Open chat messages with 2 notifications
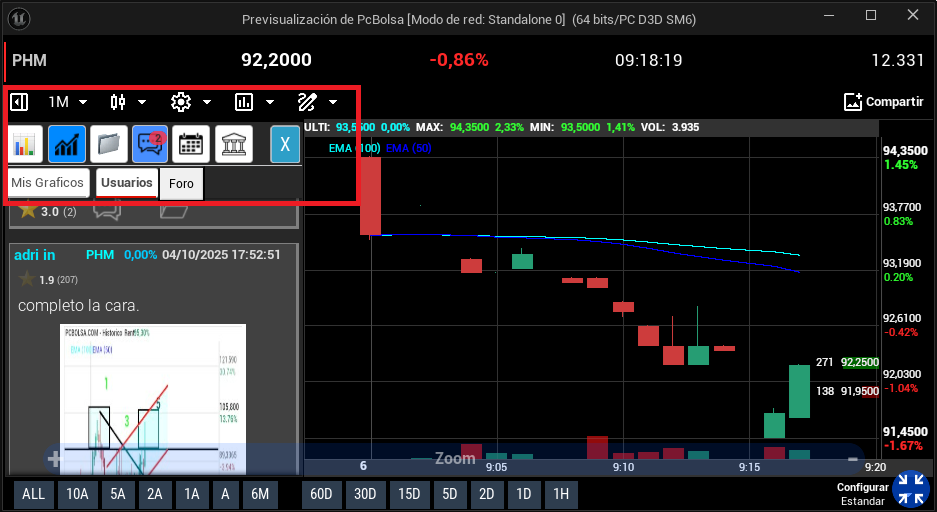The width and height of the screenshot is (937, 512). (149, 145)
